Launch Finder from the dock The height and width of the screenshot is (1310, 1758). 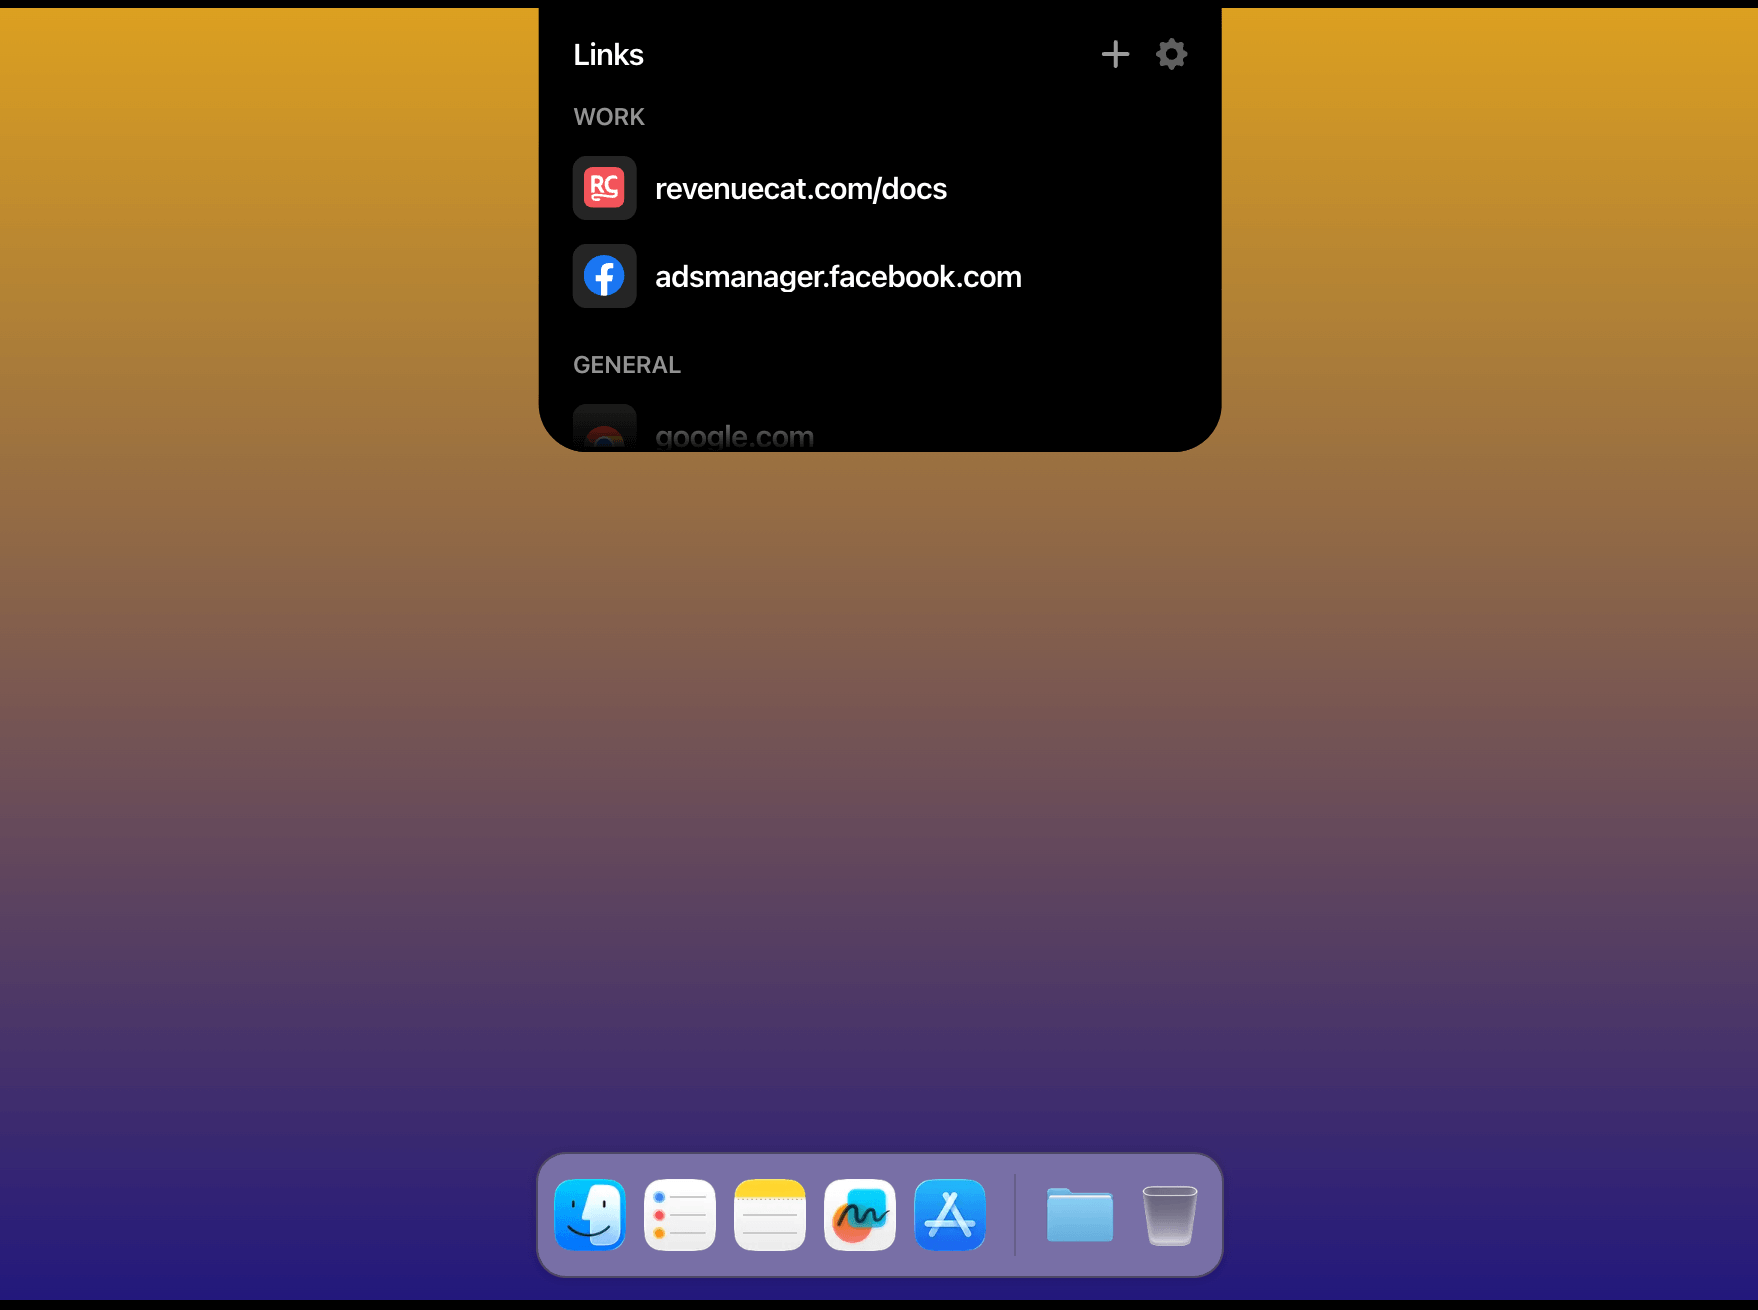(590, 1215)
